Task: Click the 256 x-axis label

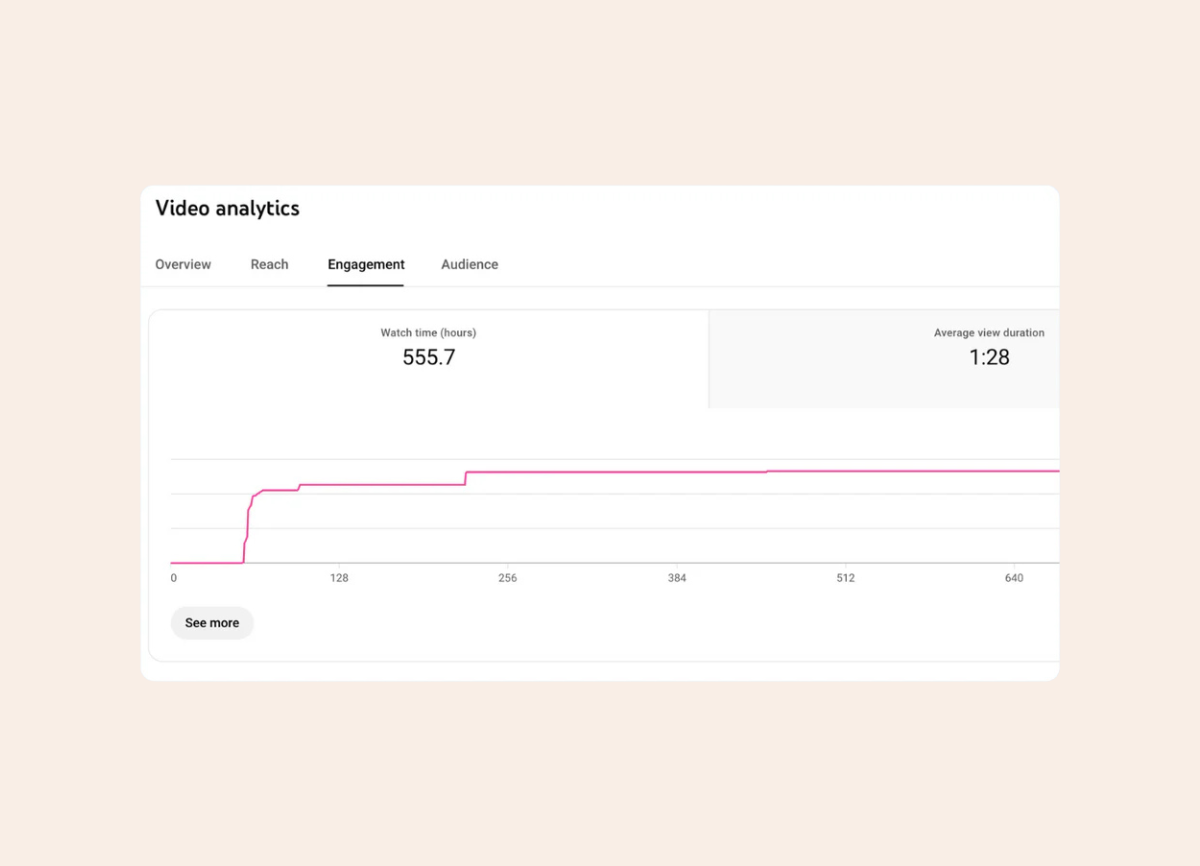Action: (x=507, y=579)
